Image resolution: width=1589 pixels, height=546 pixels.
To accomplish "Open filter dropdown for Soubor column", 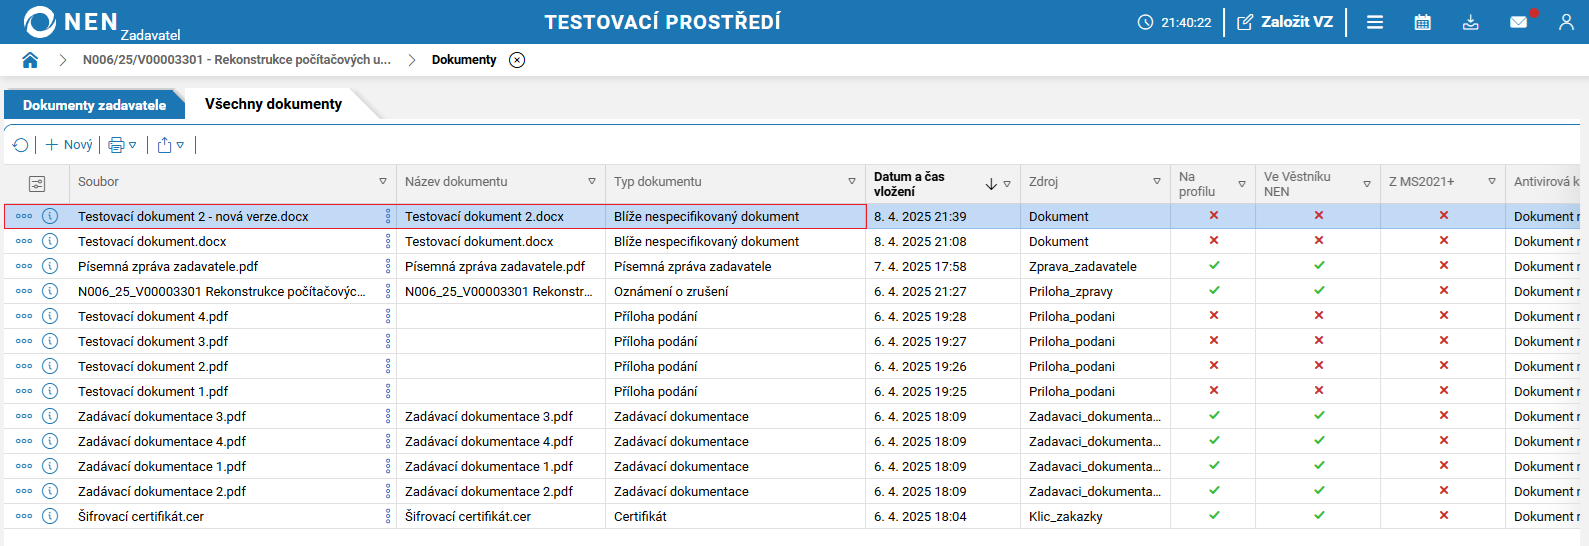I will coord(383,182).
